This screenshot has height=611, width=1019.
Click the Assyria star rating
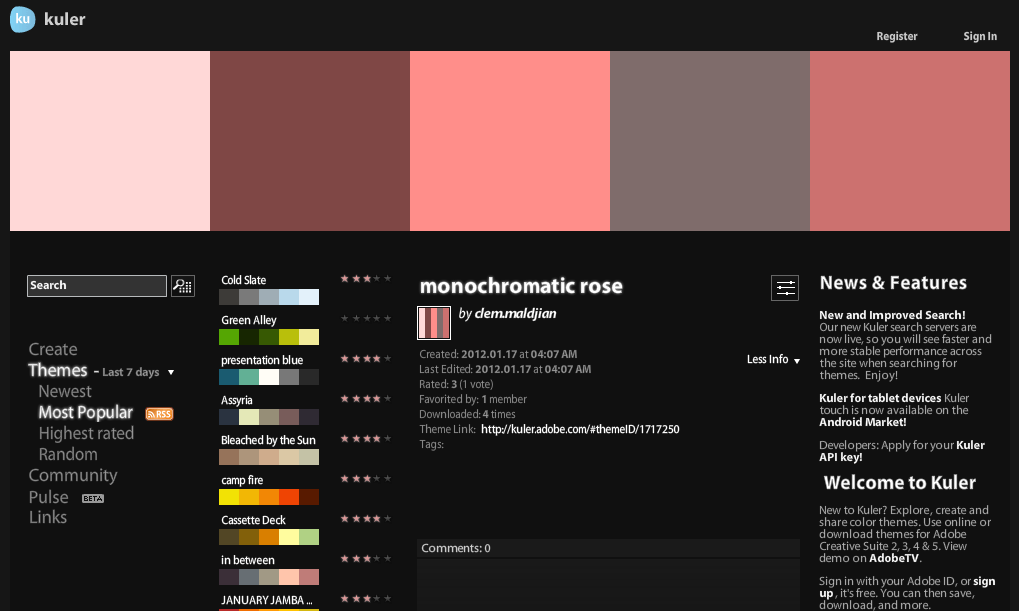[366, 398]
